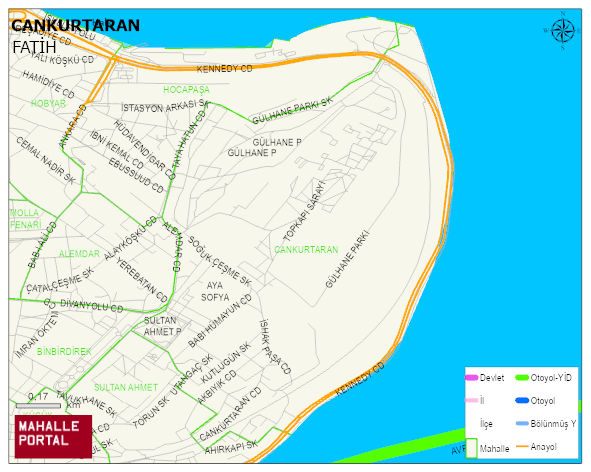This screenshot has height=472, width=591.
Task: Click the GÜLHANE PARKI diagonal label
Action: (348, 260)
